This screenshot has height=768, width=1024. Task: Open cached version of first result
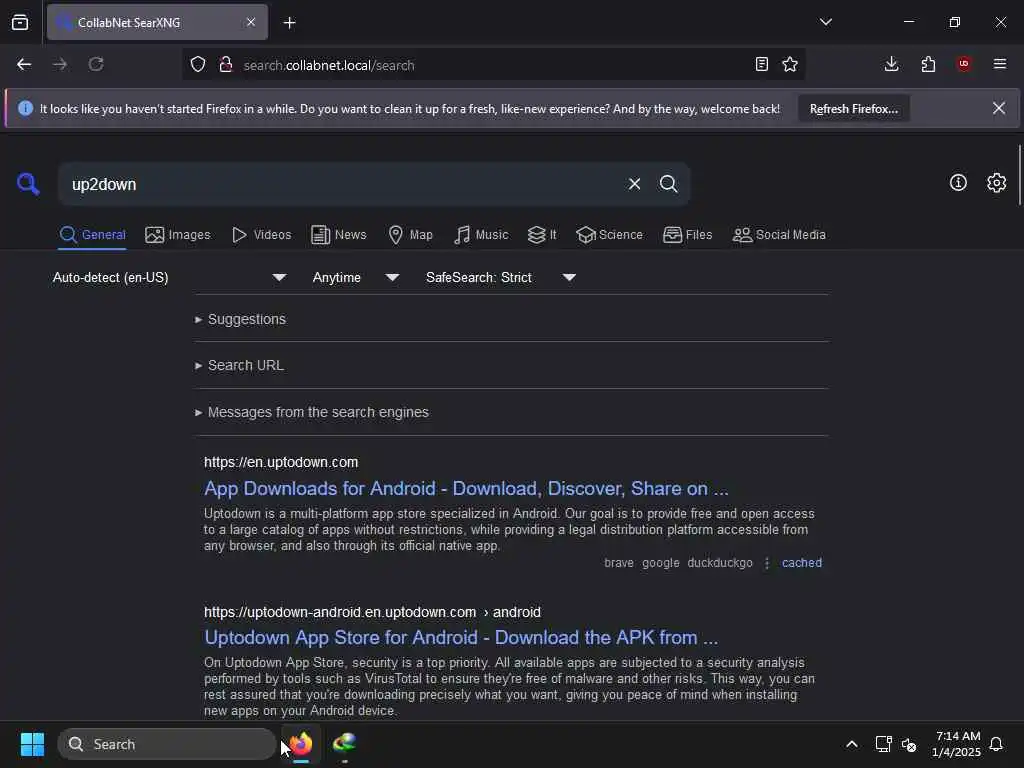[802, 563]
